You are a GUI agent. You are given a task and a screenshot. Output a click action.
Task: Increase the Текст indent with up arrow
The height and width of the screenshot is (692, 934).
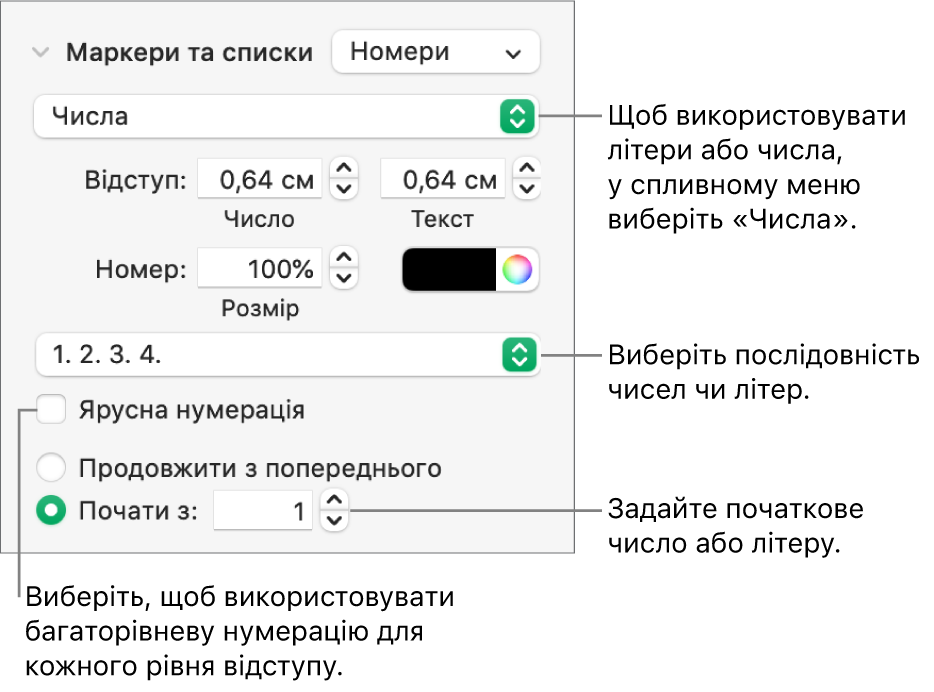point(527,170)
